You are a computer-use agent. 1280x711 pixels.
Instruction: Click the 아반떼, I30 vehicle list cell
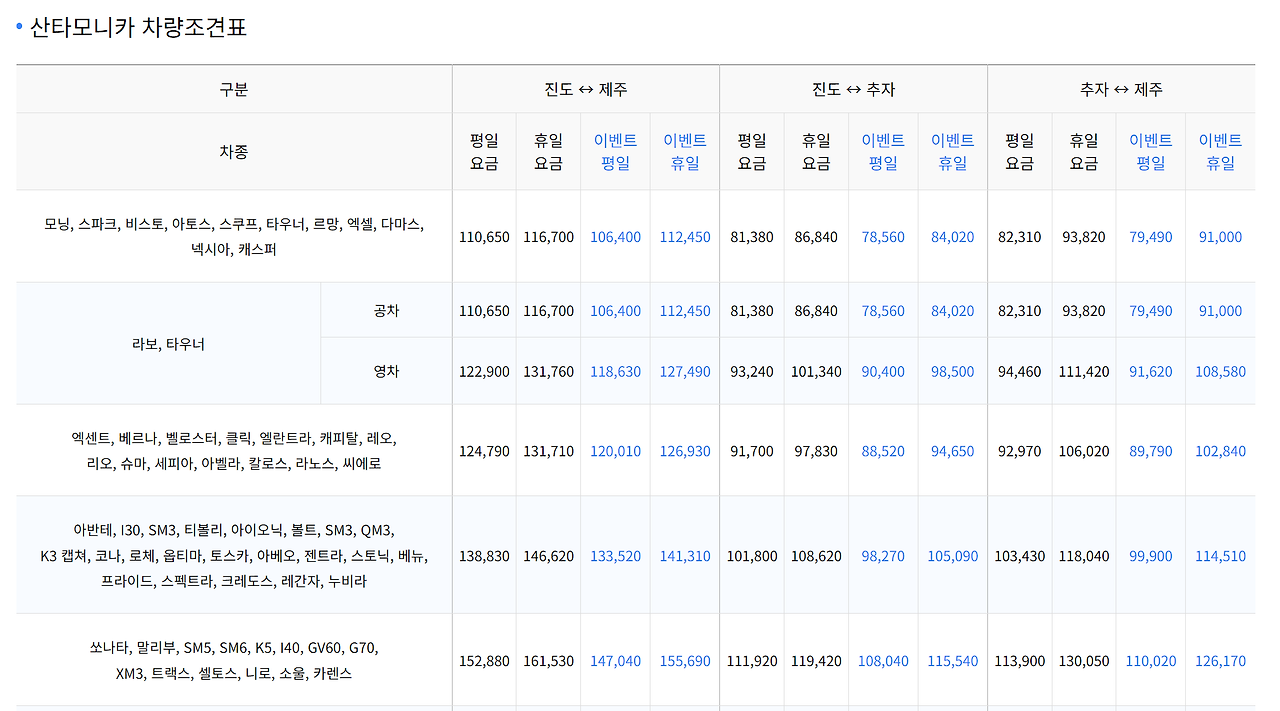234,556
